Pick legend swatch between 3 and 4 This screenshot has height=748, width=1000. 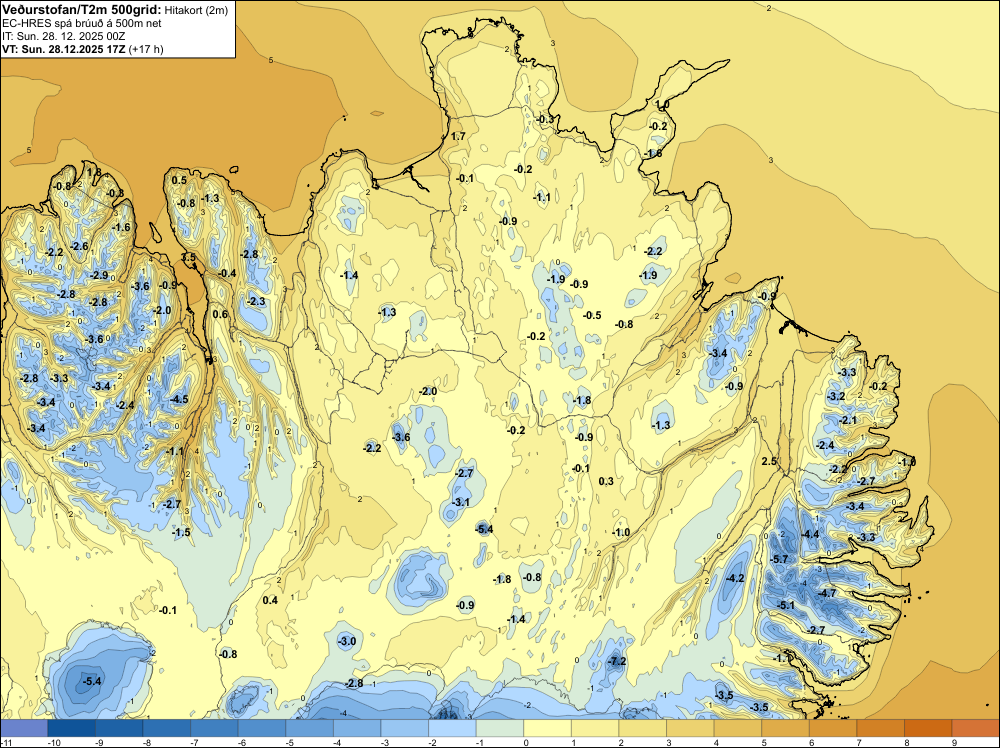(690, 728)
